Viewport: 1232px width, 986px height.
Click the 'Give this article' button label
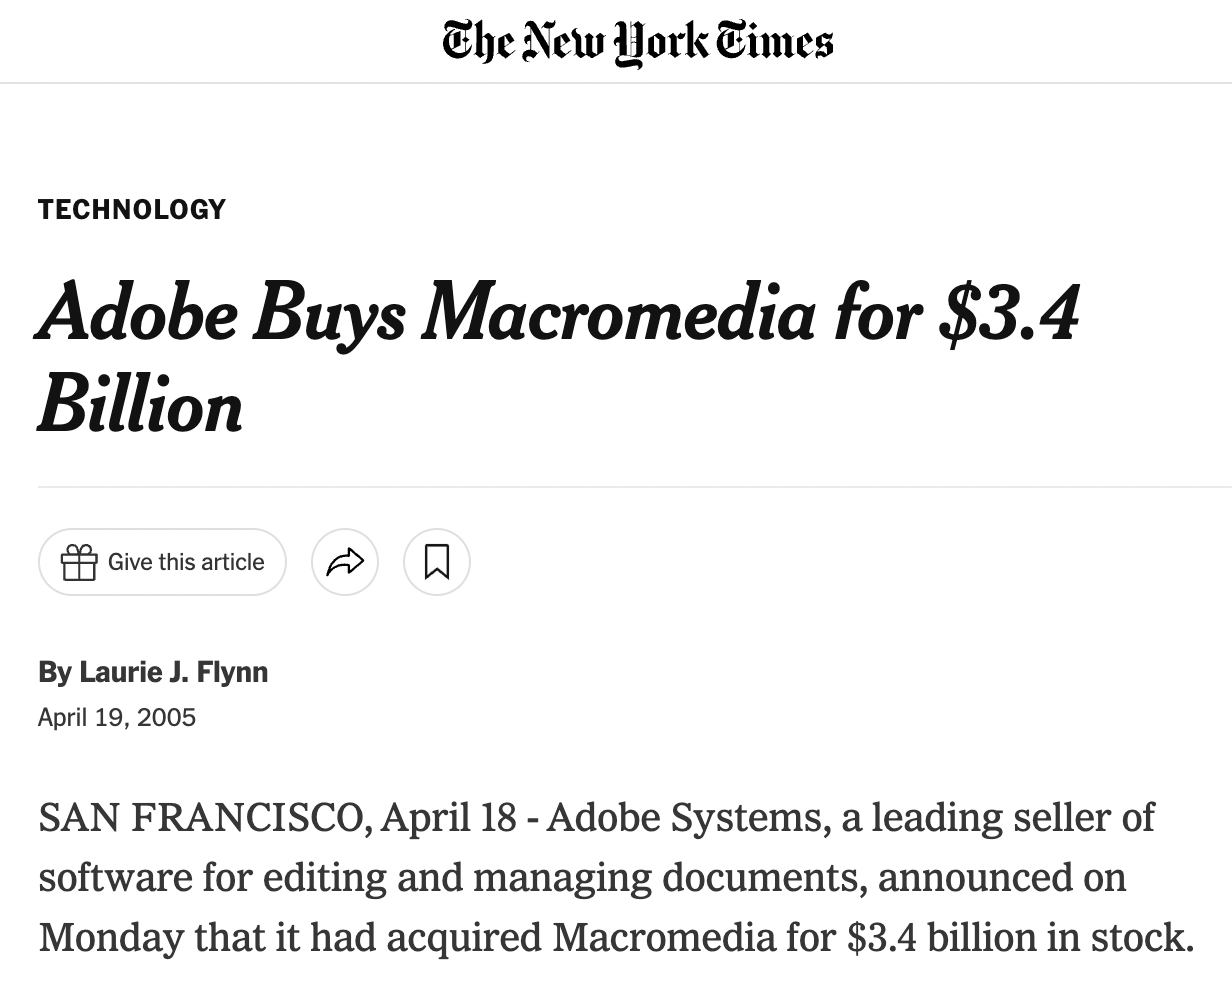(186, 562)
